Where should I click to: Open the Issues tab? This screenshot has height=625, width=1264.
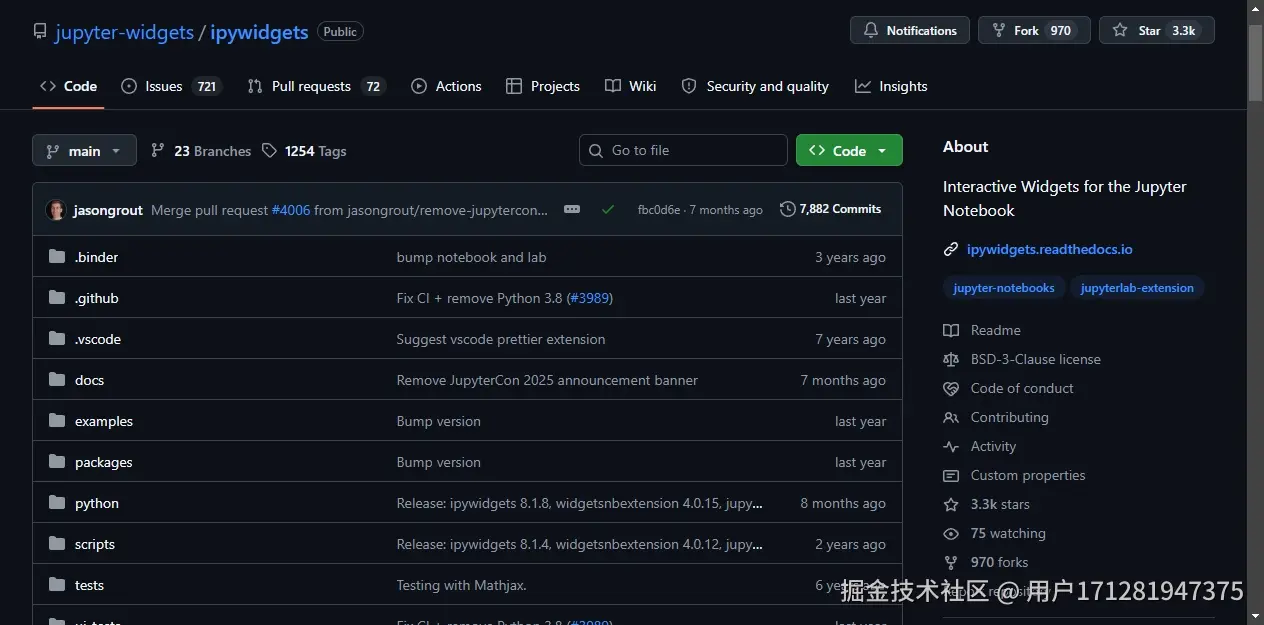pos(170,86)
